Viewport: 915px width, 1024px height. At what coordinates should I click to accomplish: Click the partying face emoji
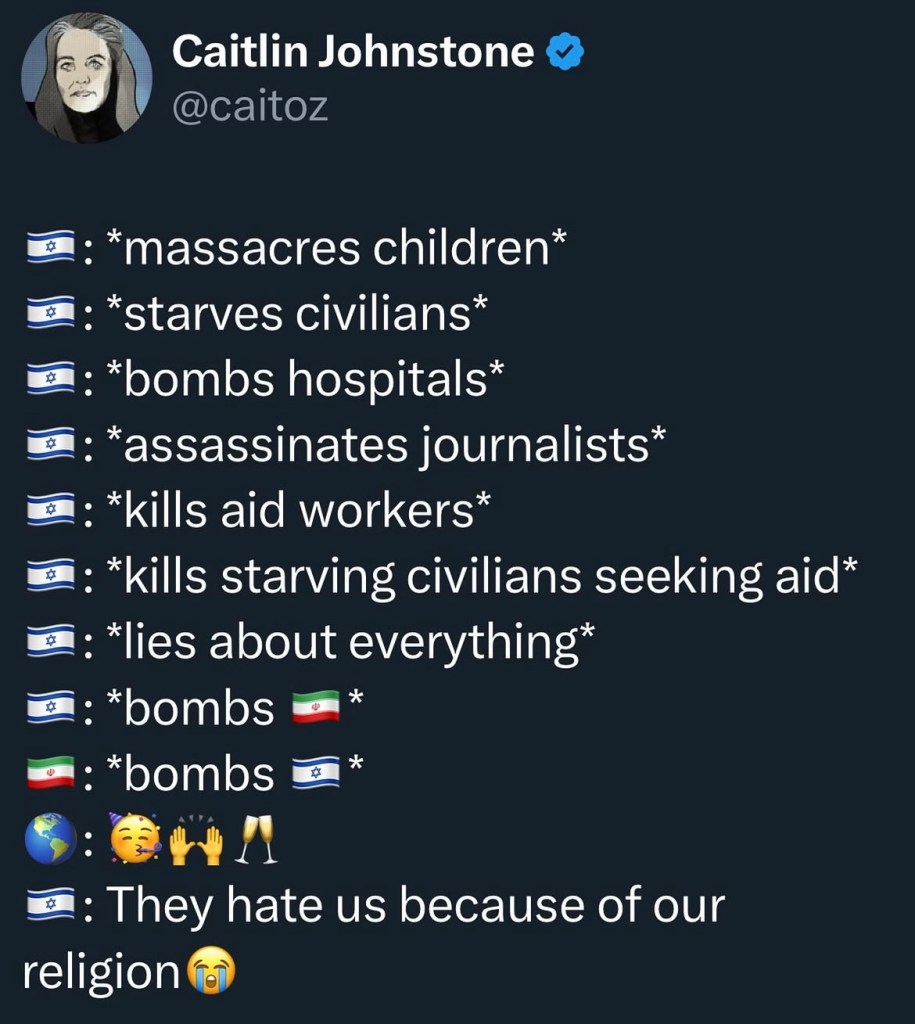(x=131, y=840)
